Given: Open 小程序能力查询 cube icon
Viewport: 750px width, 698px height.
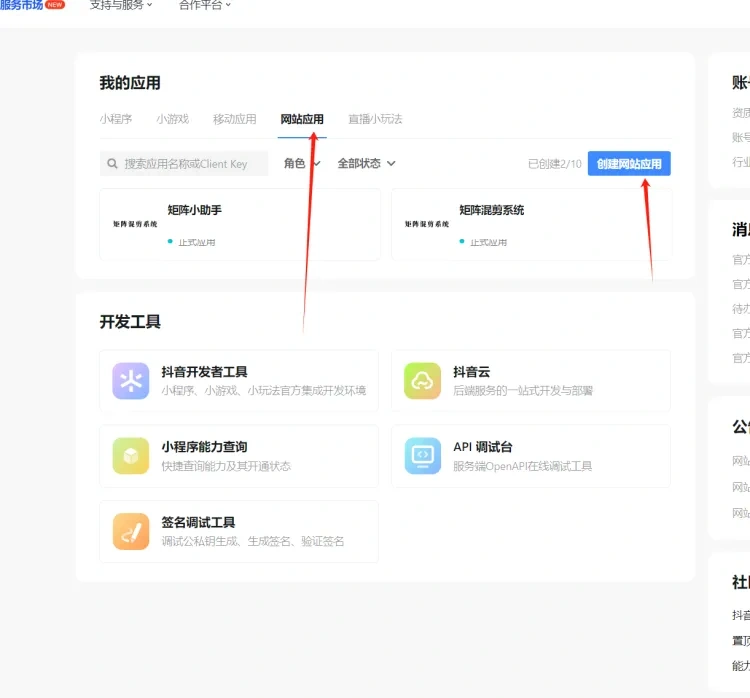Looking at the screenshot, I should tap(131, 456).
